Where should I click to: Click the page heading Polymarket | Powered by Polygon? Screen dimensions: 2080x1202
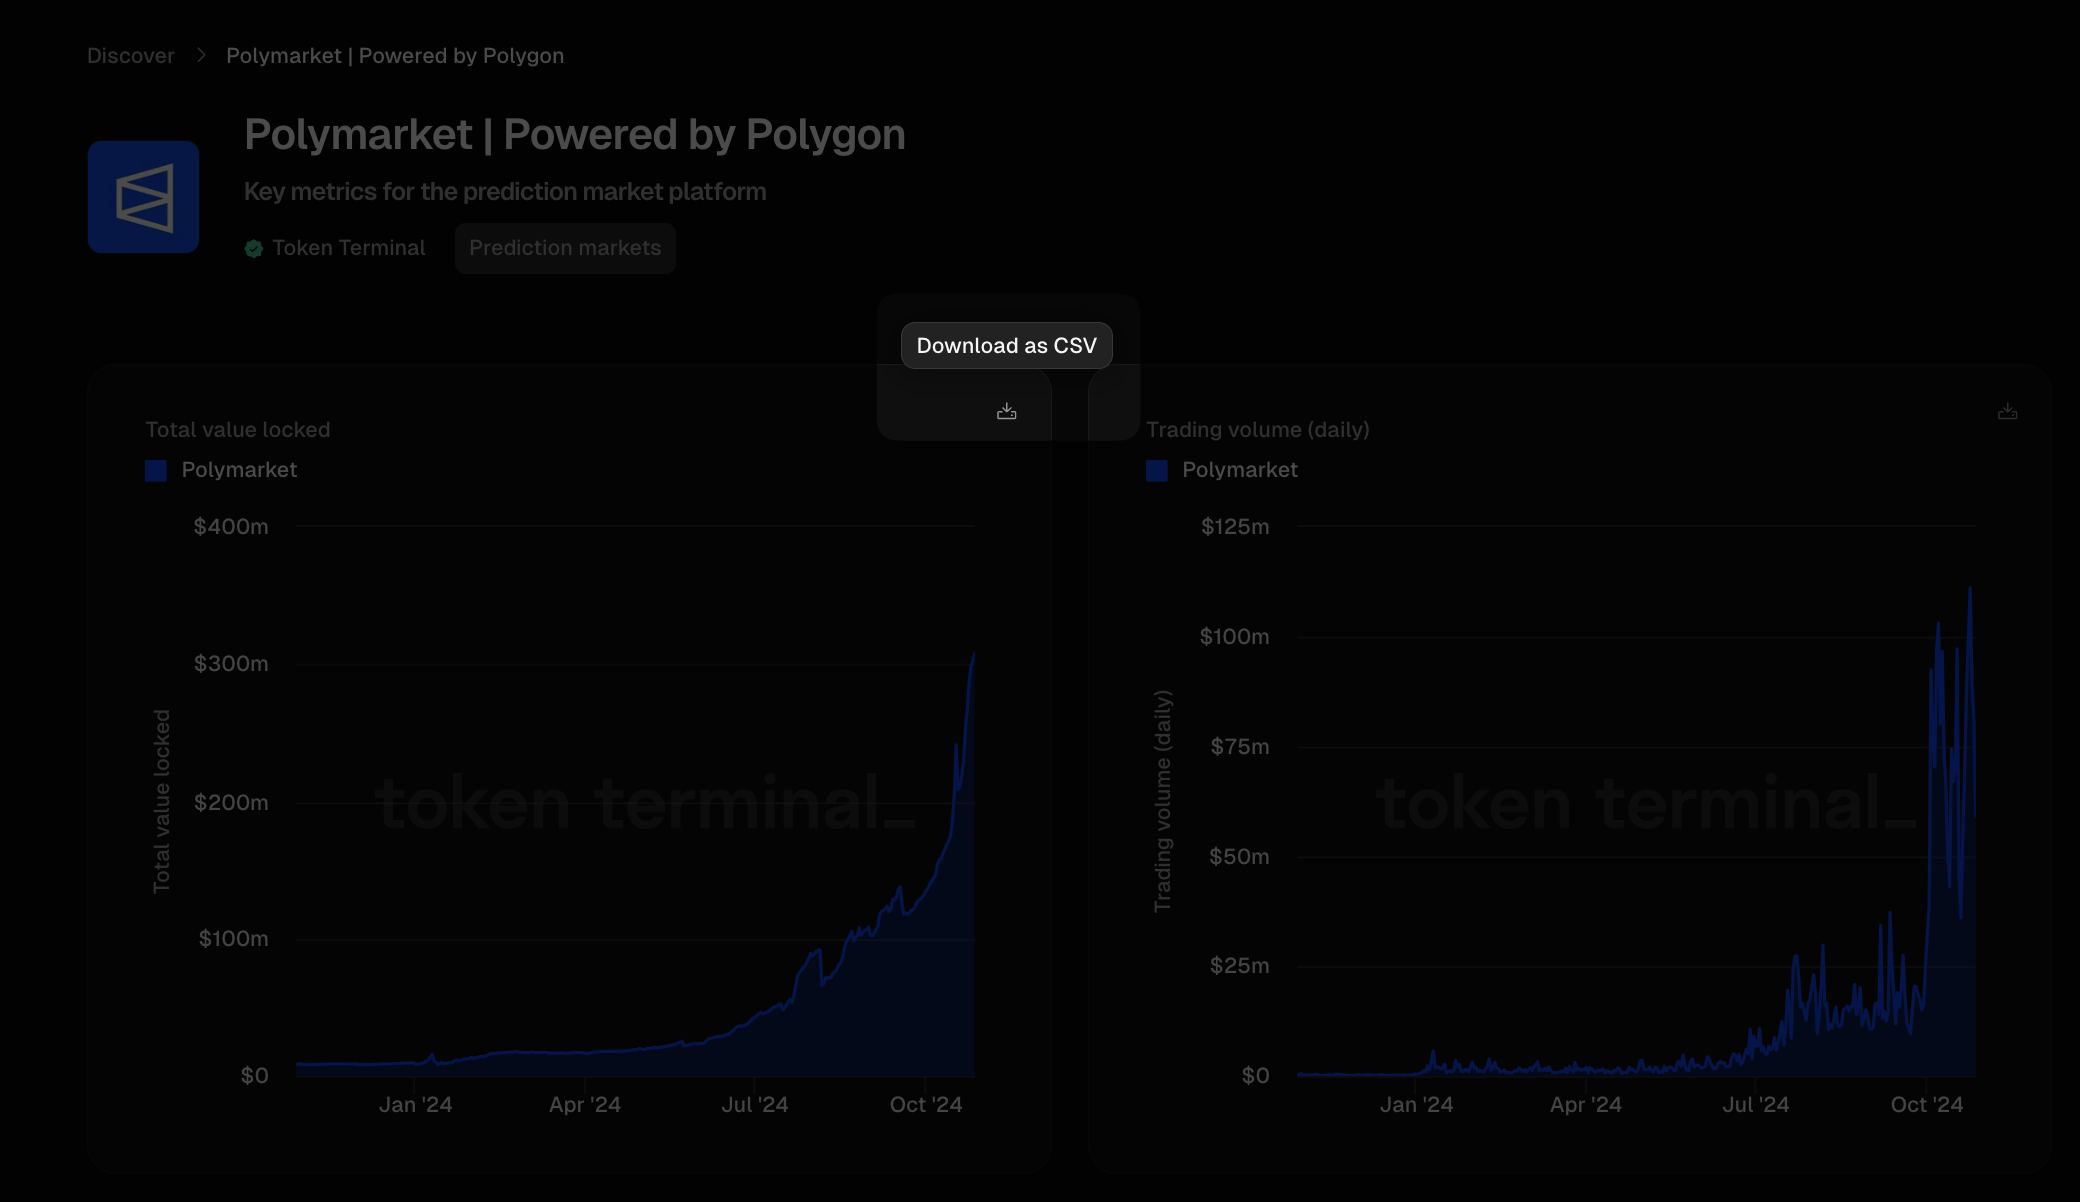pyautogui.click(x=575, y=135)
